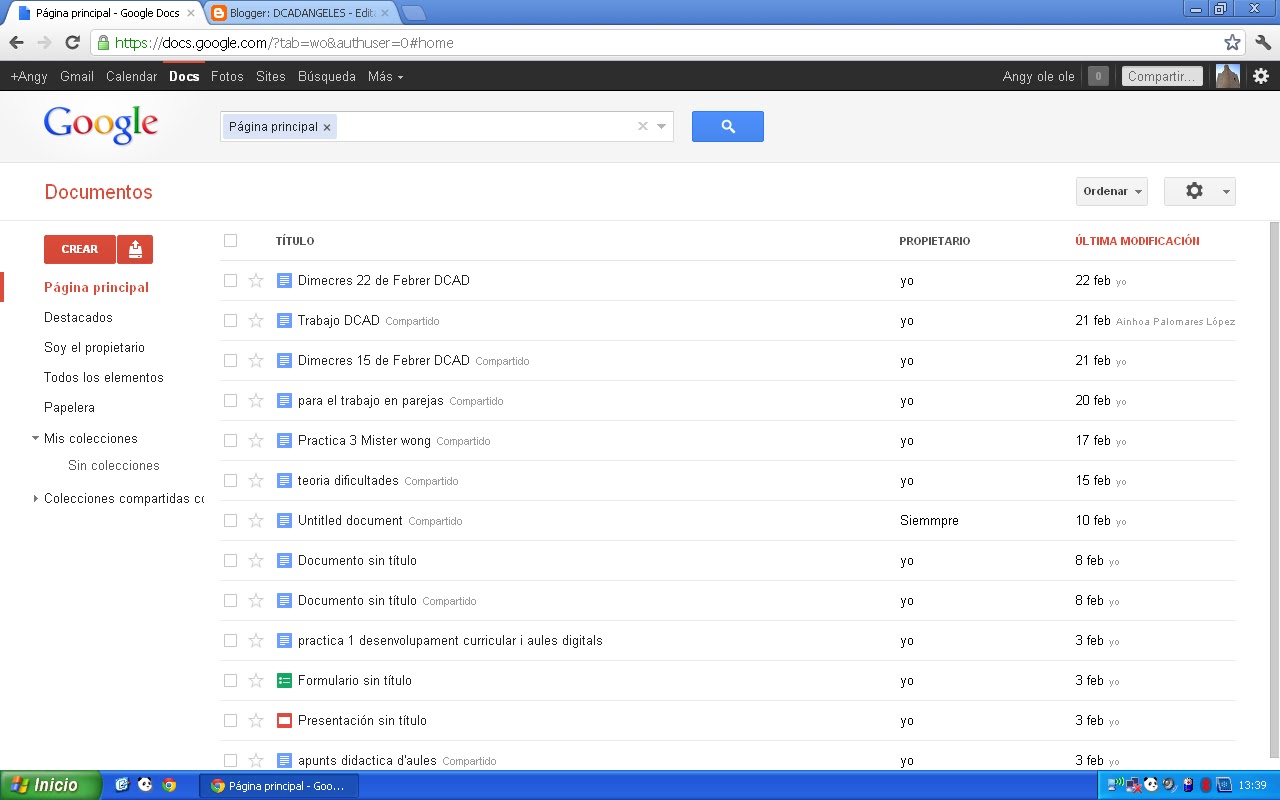Select the checkbox for para el trabajo en parejas

coord(231,400)
